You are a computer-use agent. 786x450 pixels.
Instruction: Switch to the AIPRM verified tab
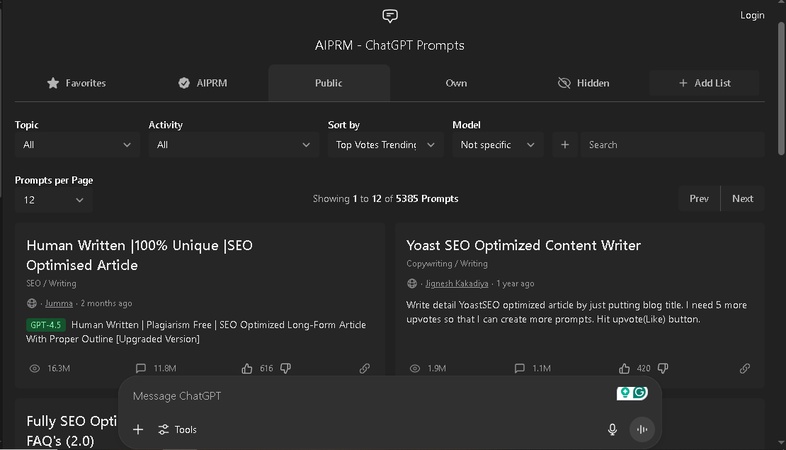[x=203, y=83]
